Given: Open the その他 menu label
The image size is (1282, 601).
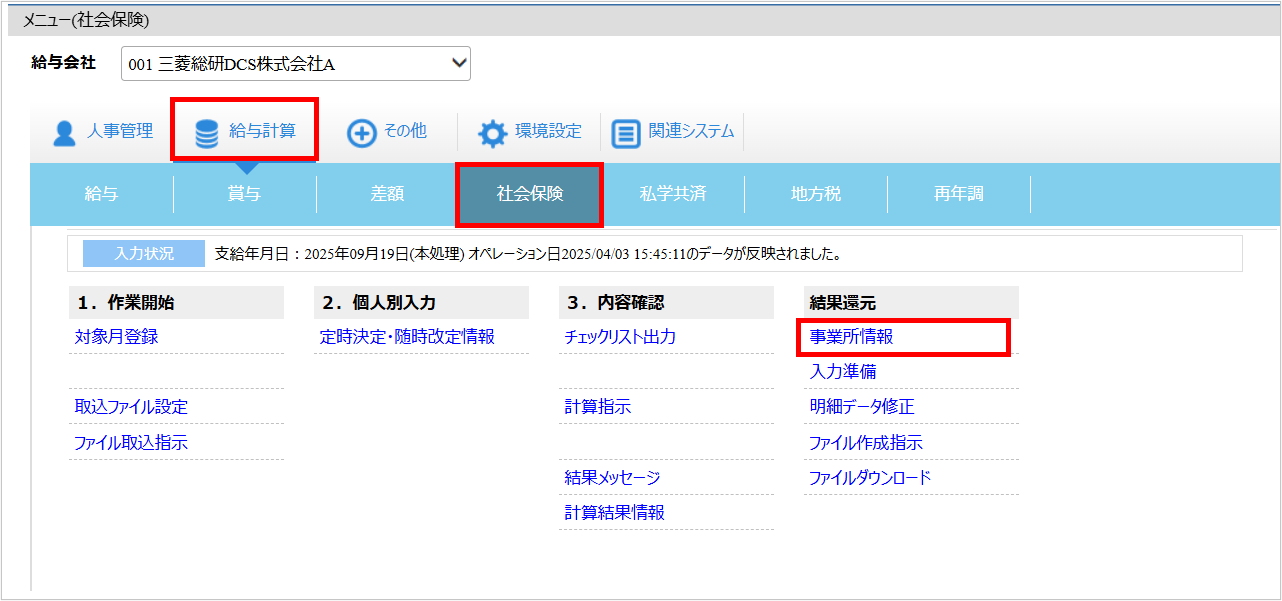Looking at the screenshot, I should coord(405,131).
